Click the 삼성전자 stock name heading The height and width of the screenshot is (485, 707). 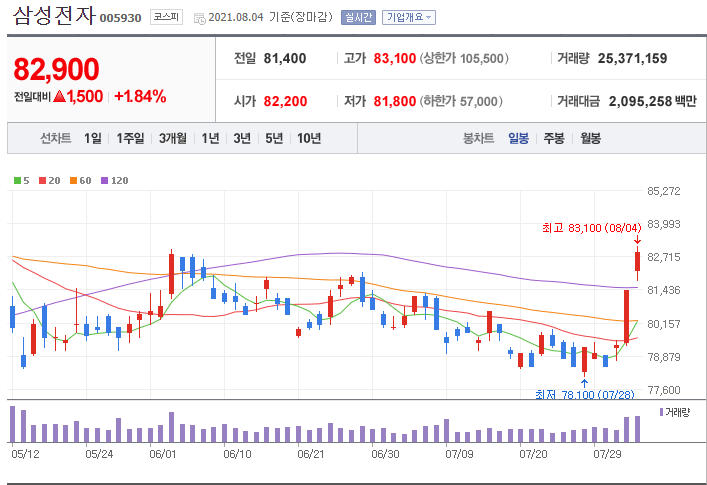(54, 15)
